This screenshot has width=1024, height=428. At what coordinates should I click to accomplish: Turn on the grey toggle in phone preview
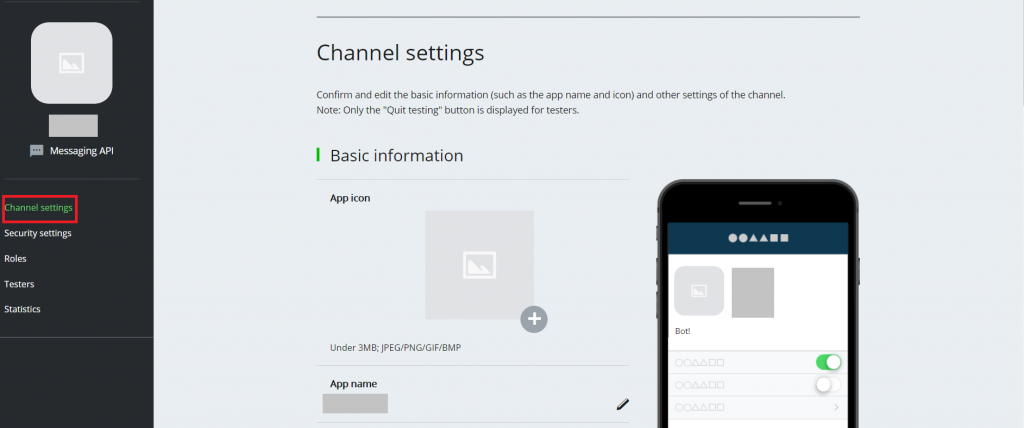tap(828, 385)
